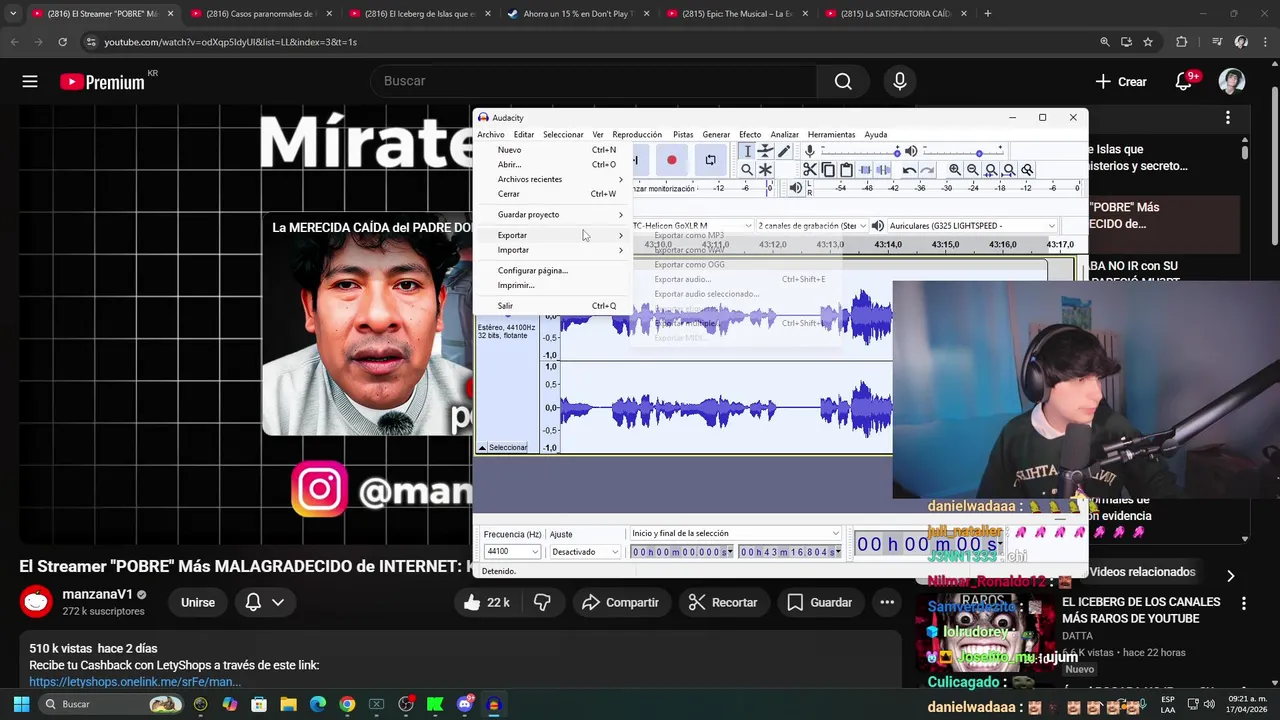Open the YouTube guide hamburger menu
Screen dimensions: 1280x720
[30, 82]
